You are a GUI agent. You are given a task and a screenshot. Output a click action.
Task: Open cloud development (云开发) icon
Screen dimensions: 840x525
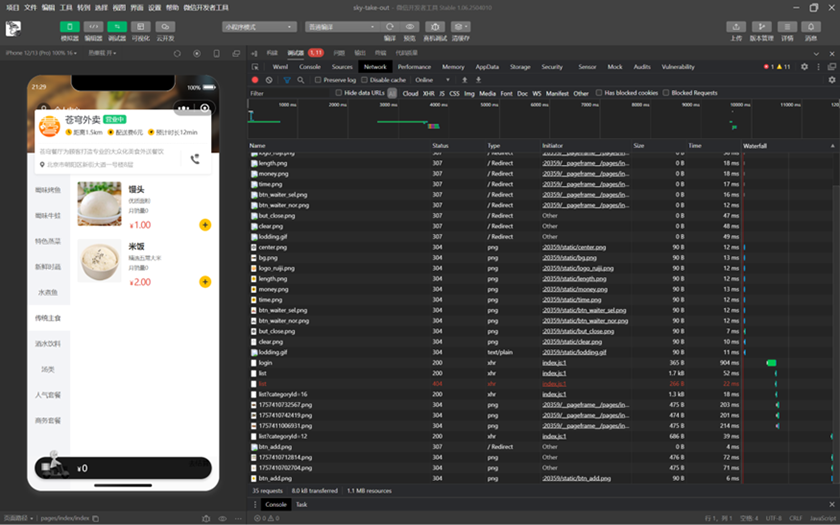tap(165, 27)
